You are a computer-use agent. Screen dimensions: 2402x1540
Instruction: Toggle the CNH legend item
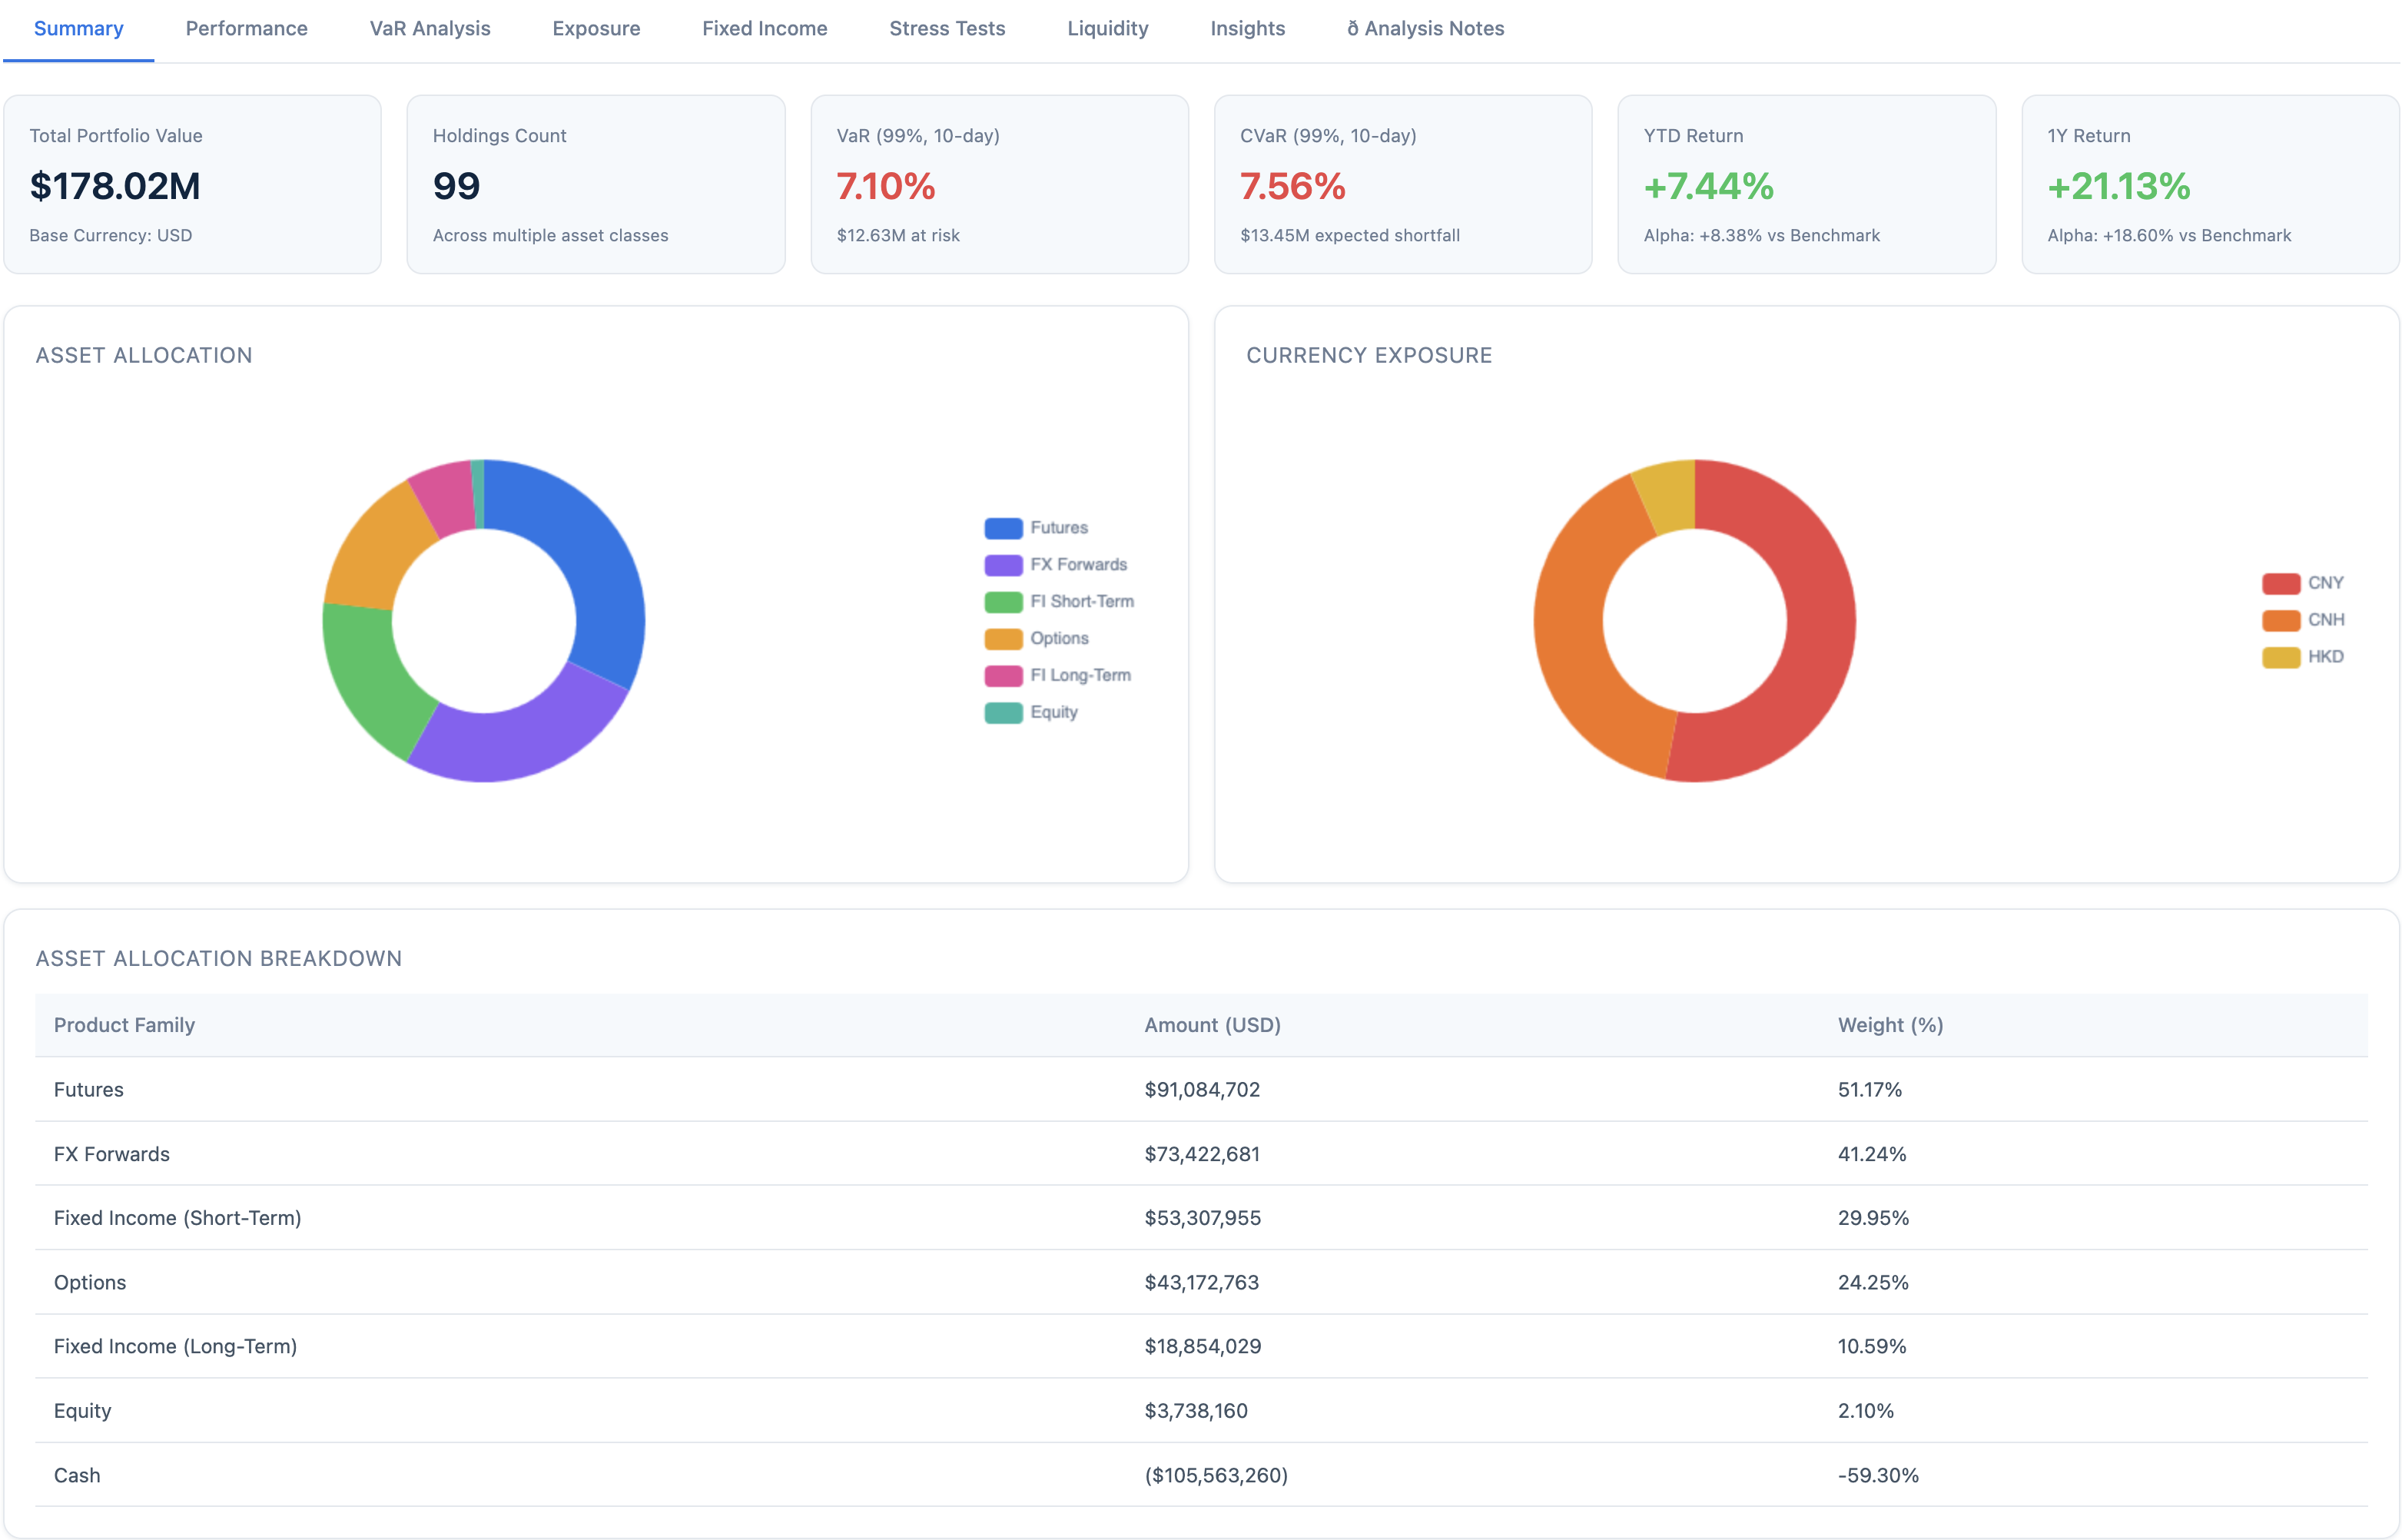[2306, 619]
